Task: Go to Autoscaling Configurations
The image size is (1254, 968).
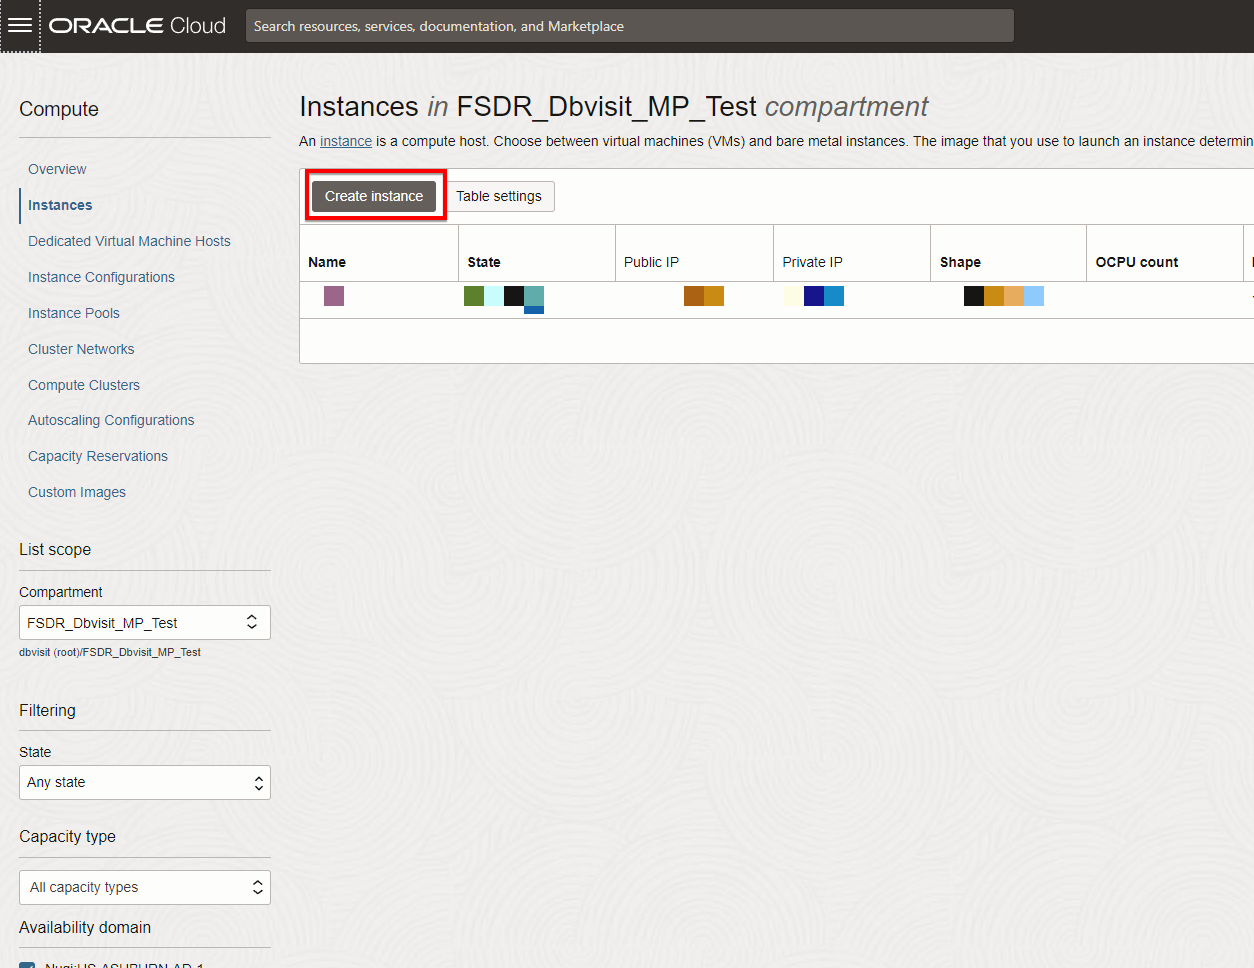Action: [x=111, y=420]
